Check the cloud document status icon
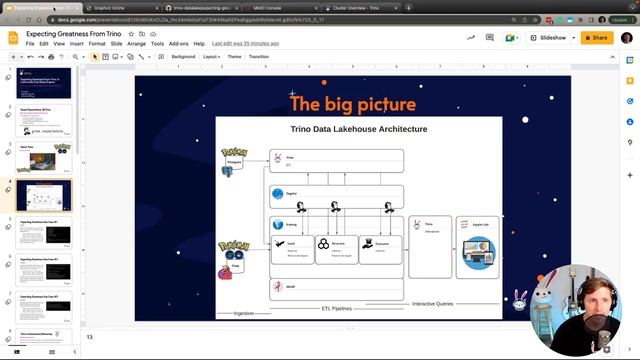The width and height of the screenshot is (640, 360). pyautogui.click(x=153, y=34)
